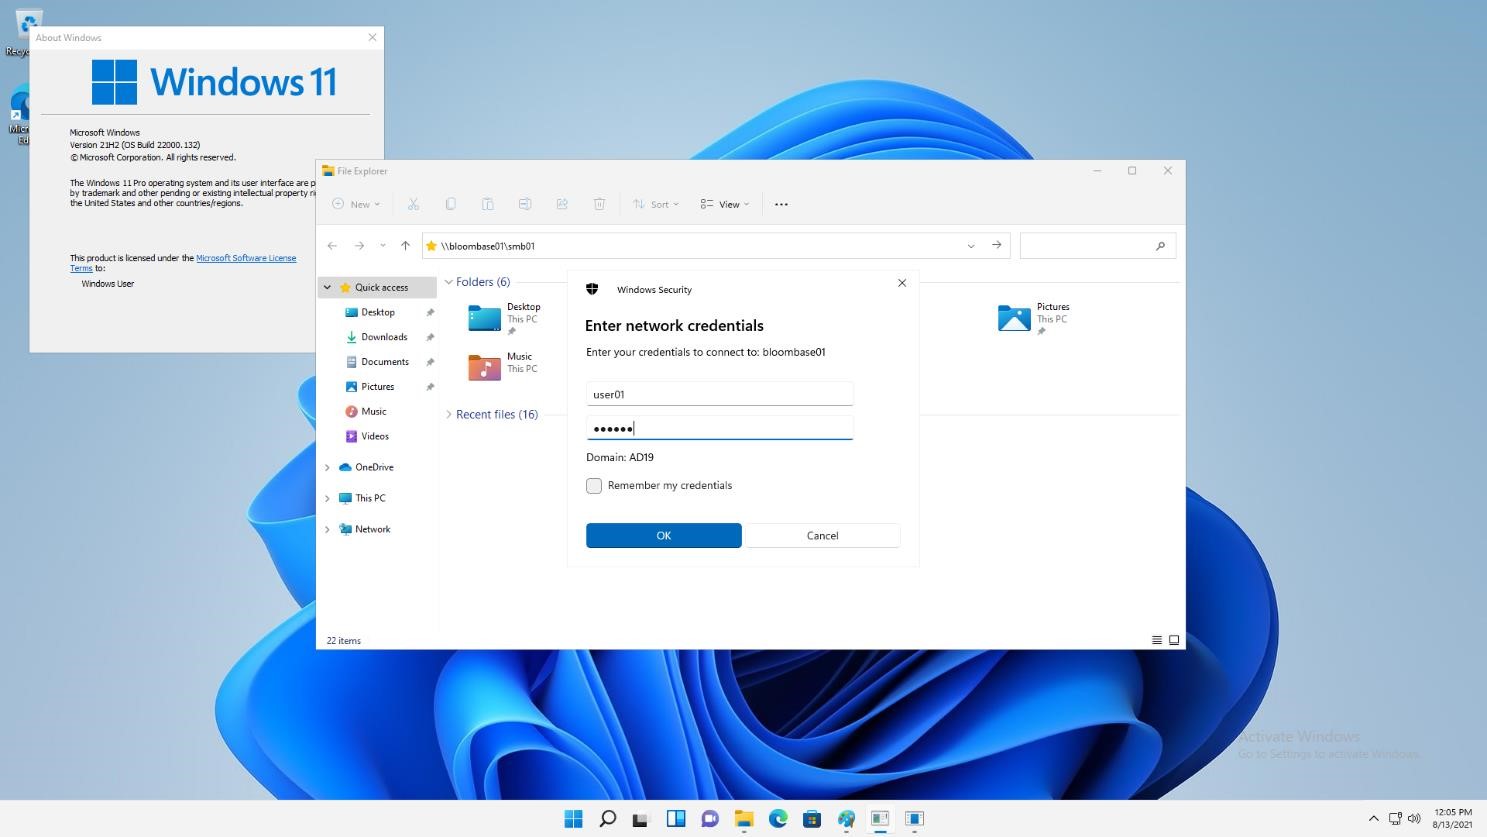Click the network icon in the system tray
This screenshot has height=837, width=1487.
point(1395,819)
